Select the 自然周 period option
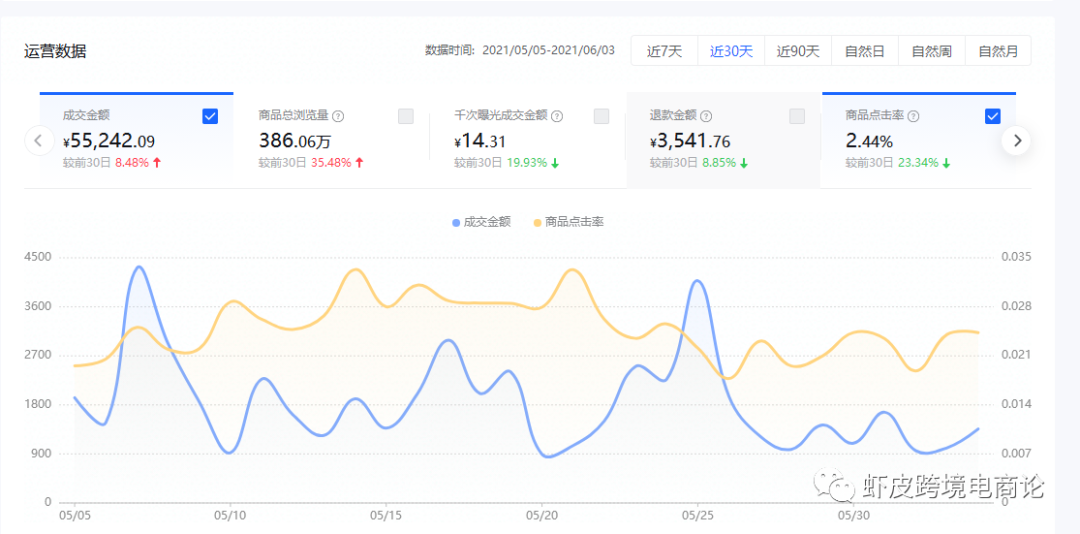Viewport: 1080px width, 534px height. (x=931, y=51)
